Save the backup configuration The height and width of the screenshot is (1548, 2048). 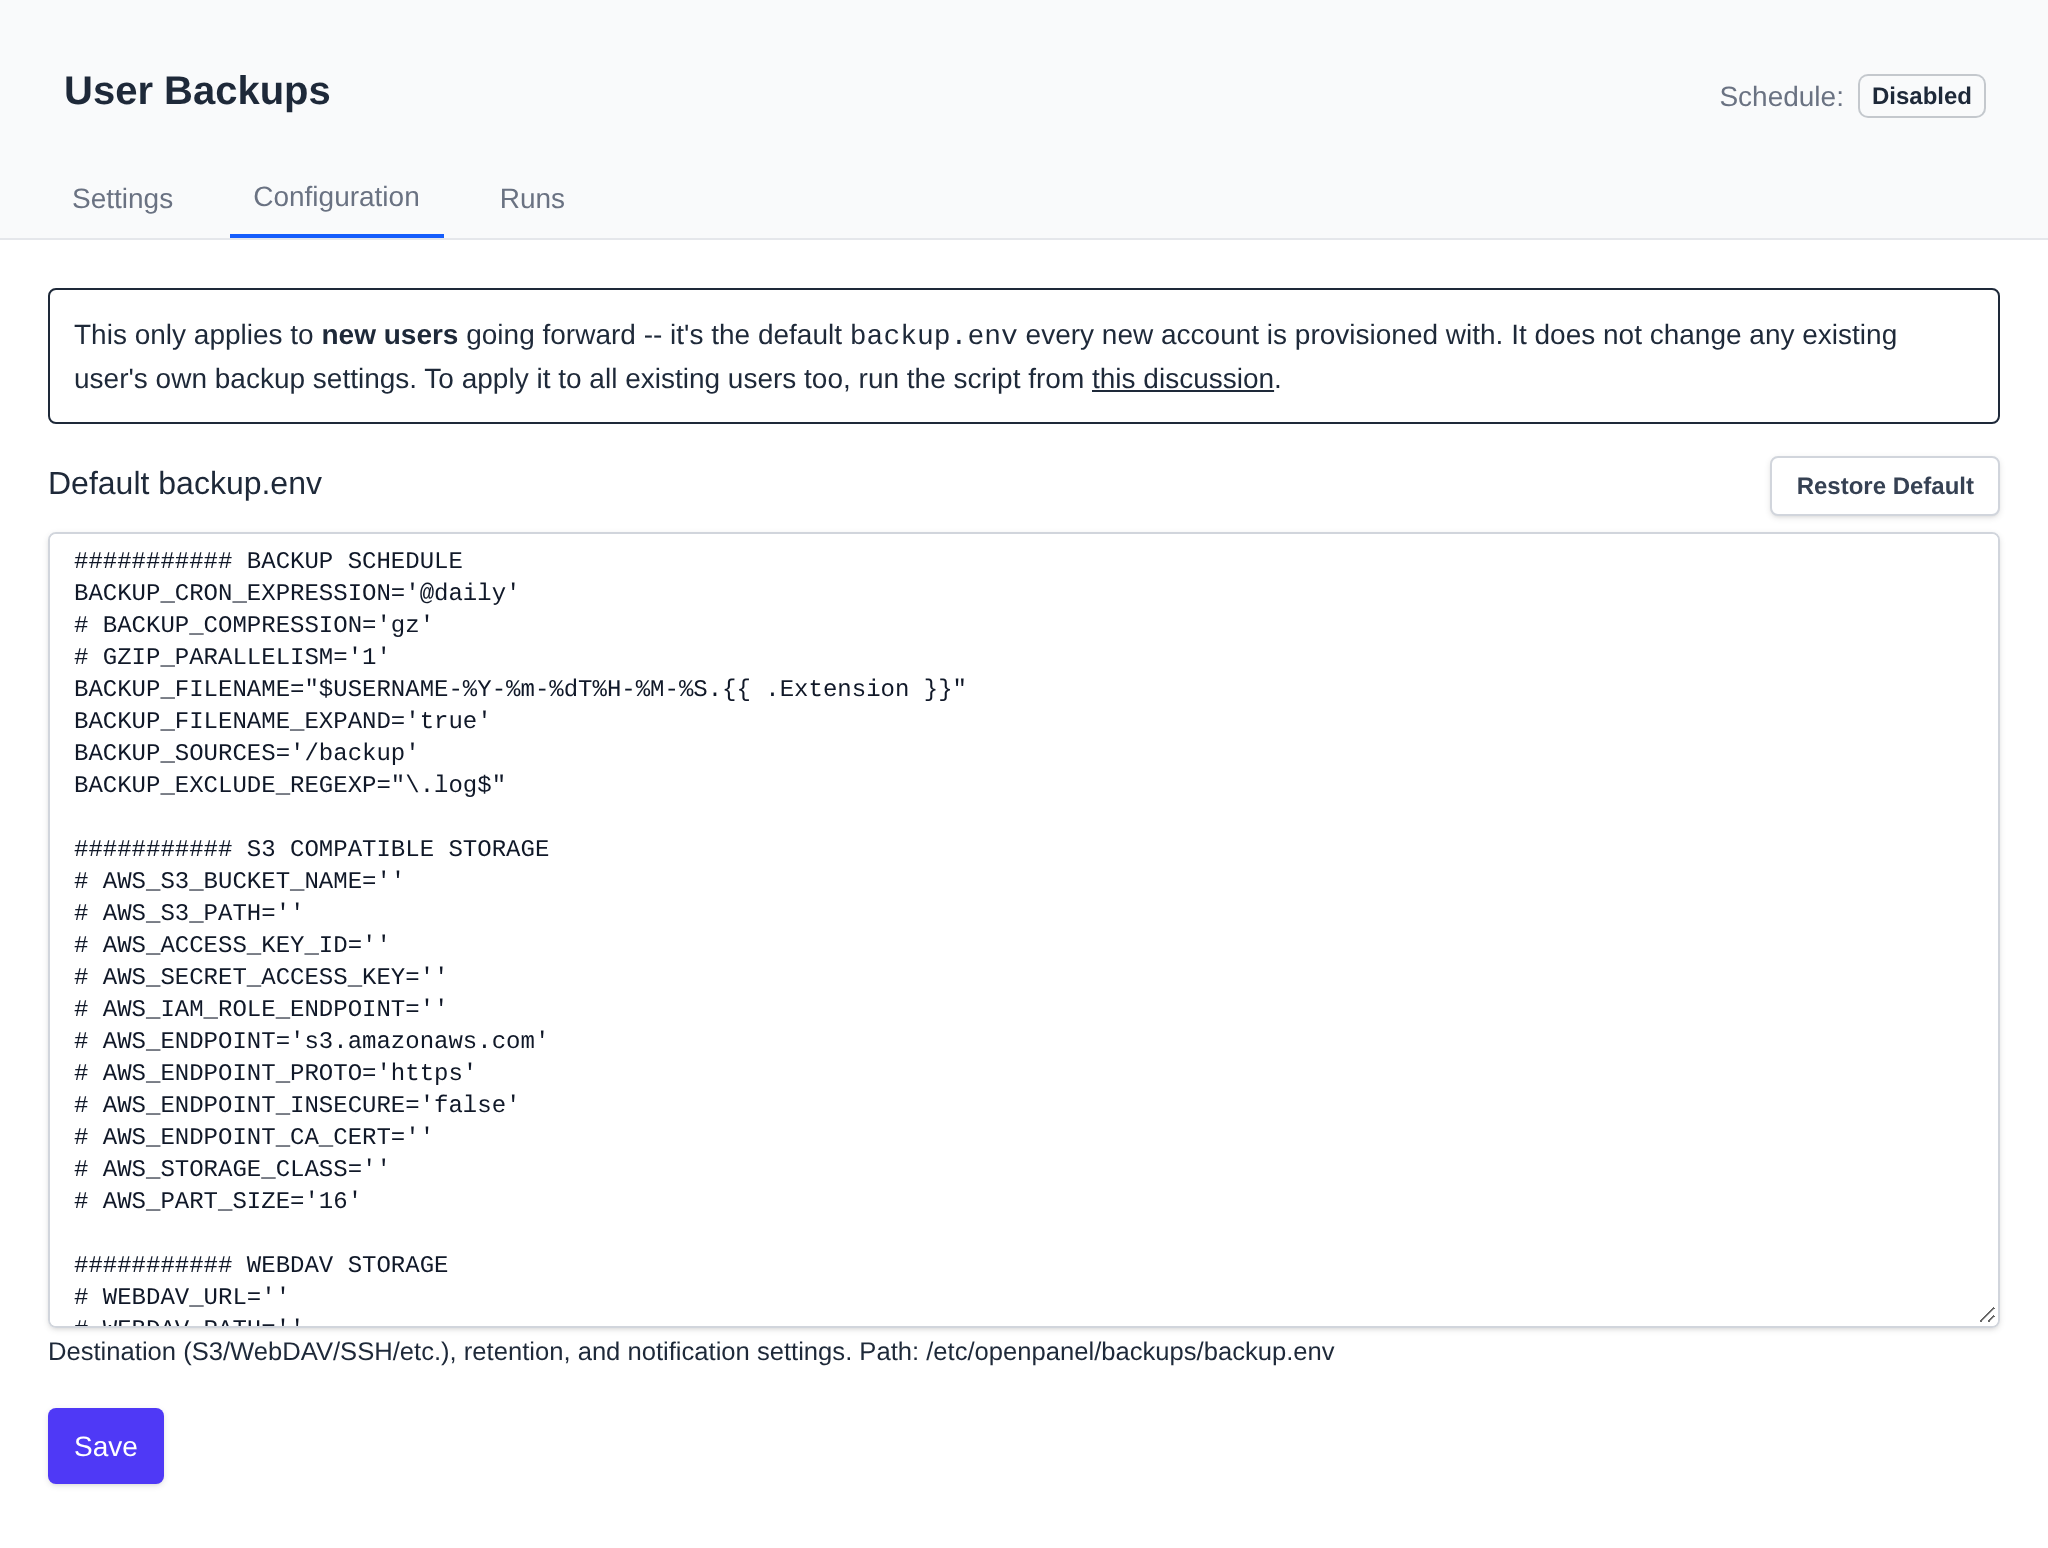pyautogui.click(x=106, y=1446)
